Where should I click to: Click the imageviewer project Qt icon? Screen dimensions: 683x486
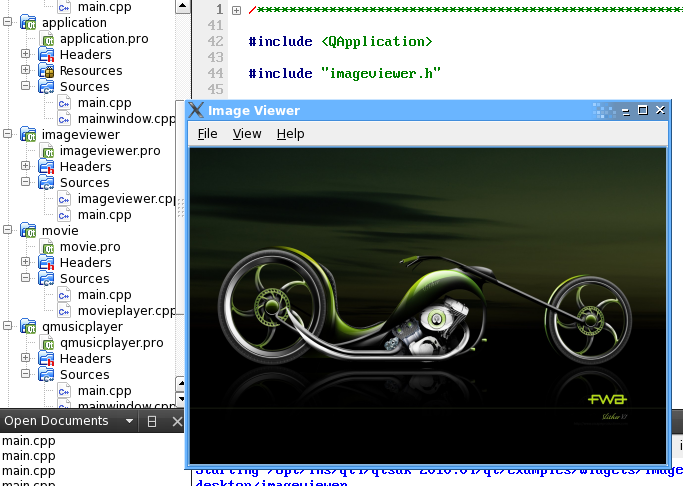(x=29, y=135)
